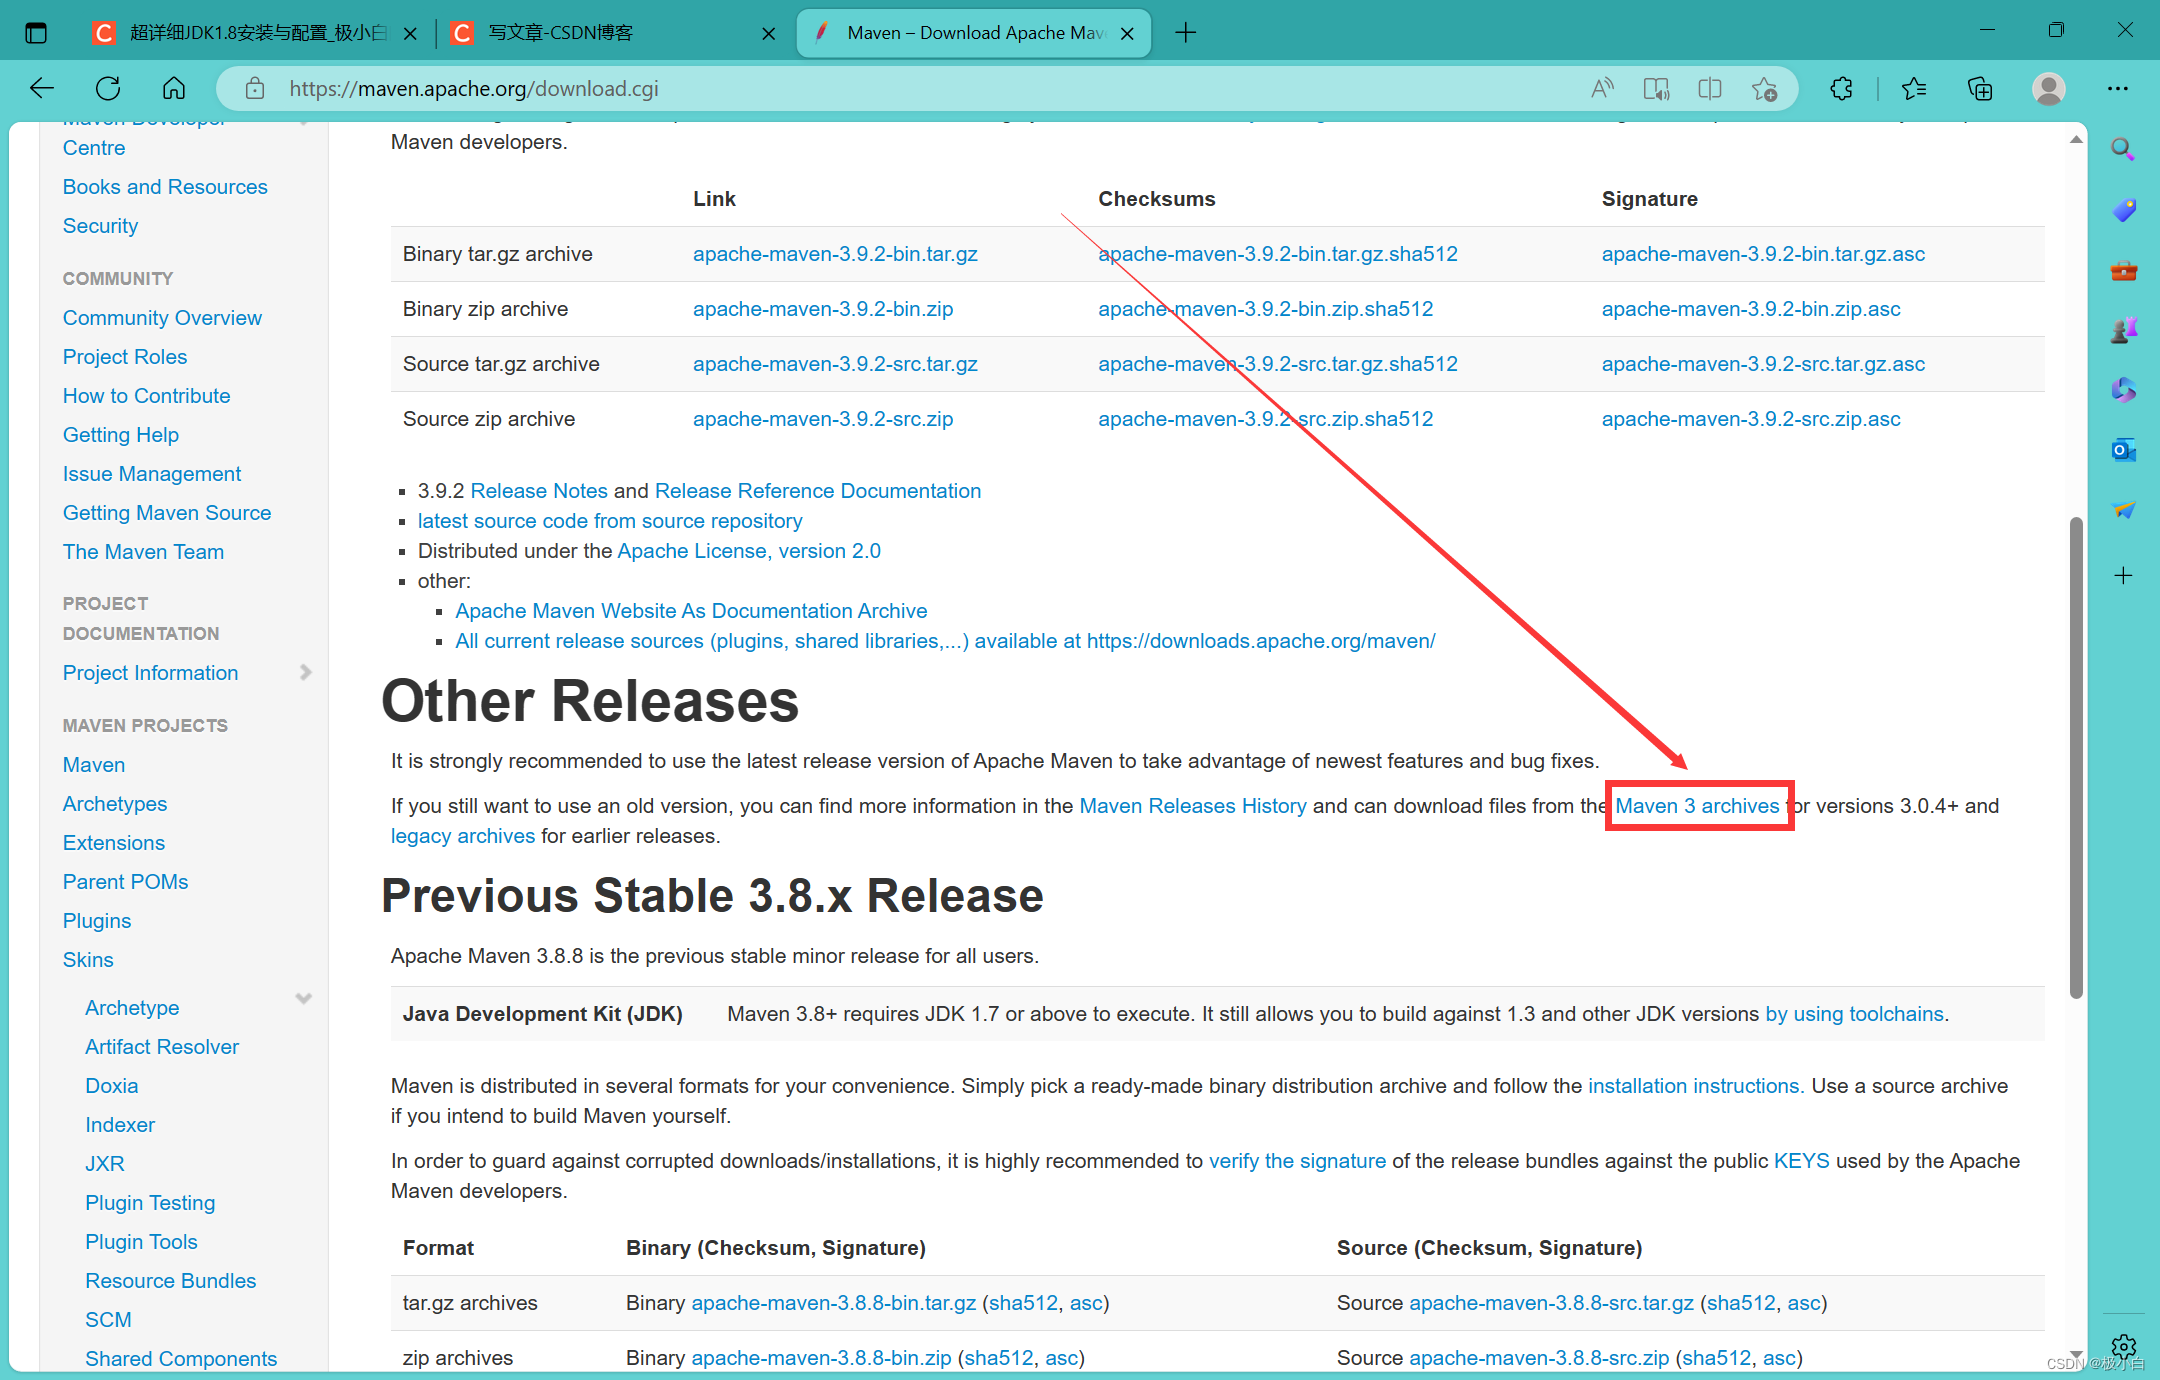Image resolution: width=2160 pixels, height=1380 pixels.
Task: Open tab actions menu icon
Action: (36, 33)
